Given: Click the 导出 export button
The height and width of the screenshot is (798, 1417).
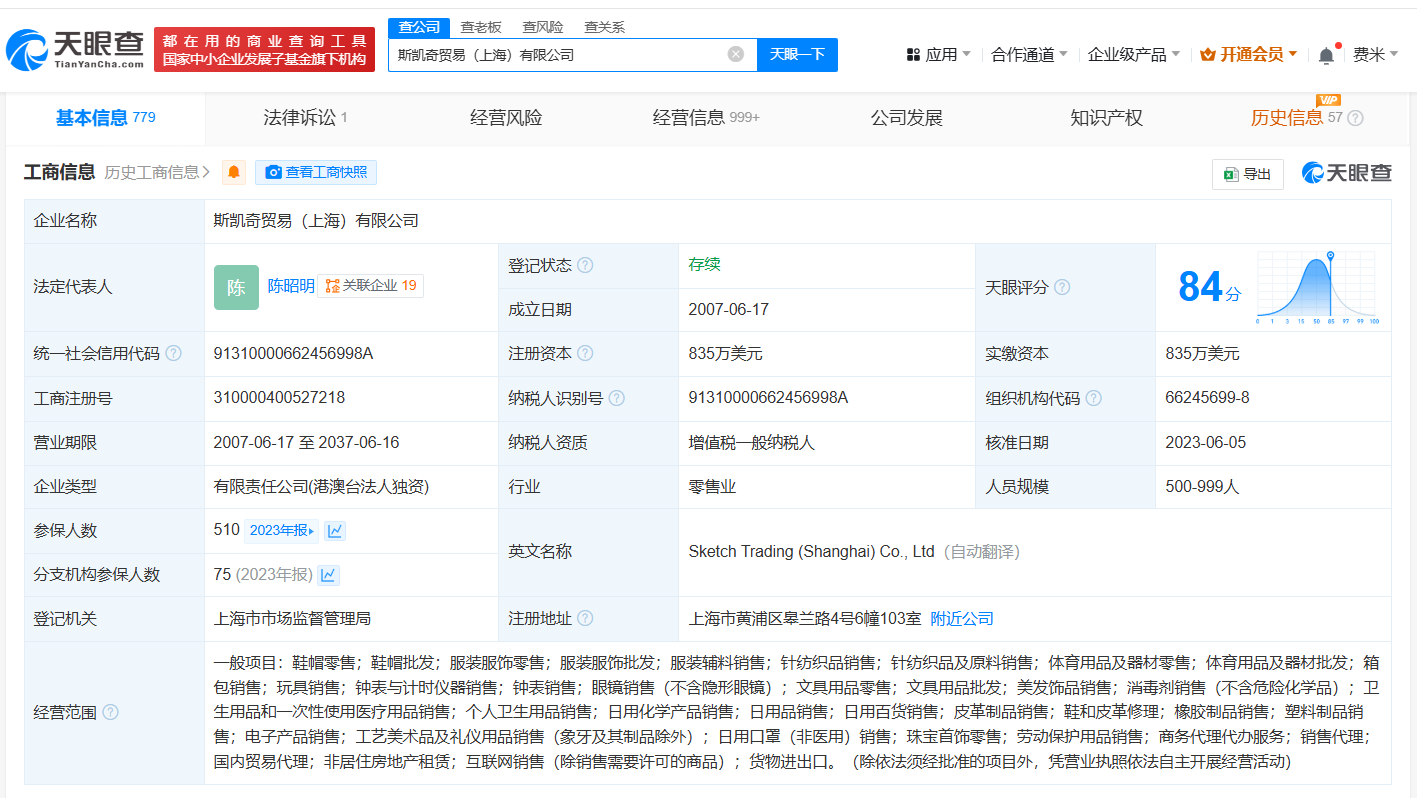Looking at the screenshot, I should coord(1248,174).
